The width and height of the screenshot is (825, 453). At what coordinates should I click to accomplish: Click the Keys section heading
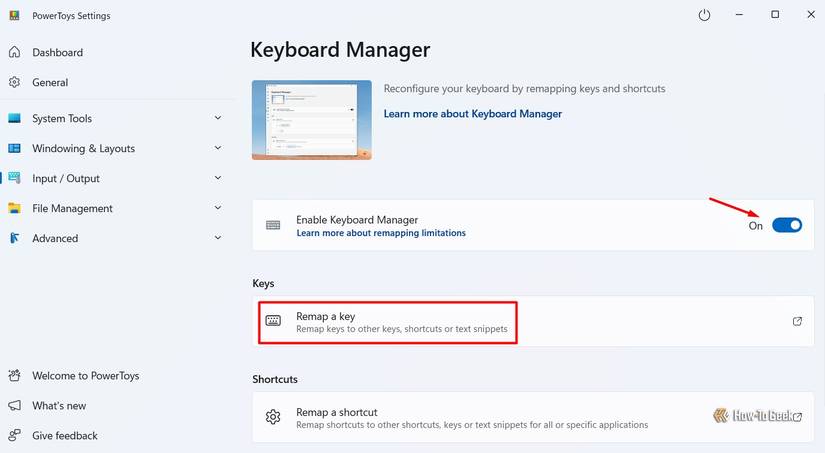[x=263, y=284]
